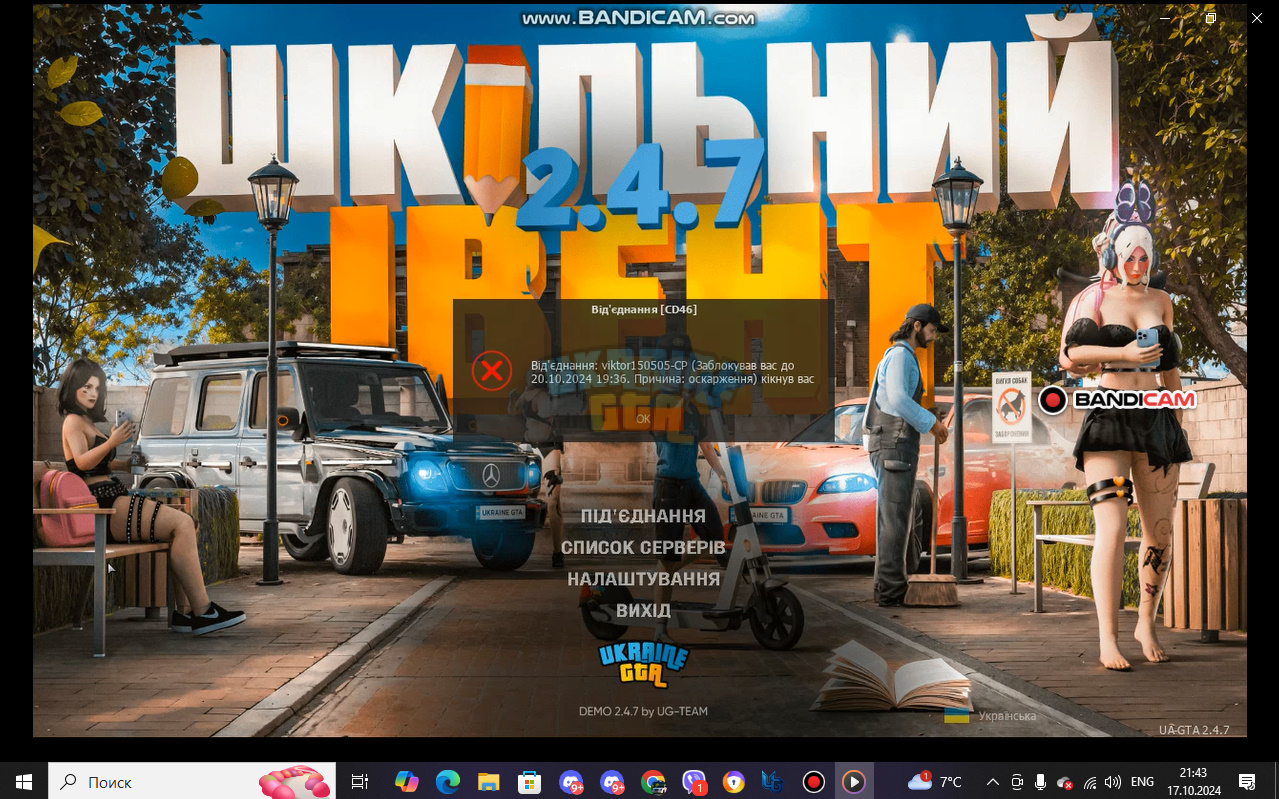Open the Українська language selector
1279x799 pixels.
click(x=991, y=716)
